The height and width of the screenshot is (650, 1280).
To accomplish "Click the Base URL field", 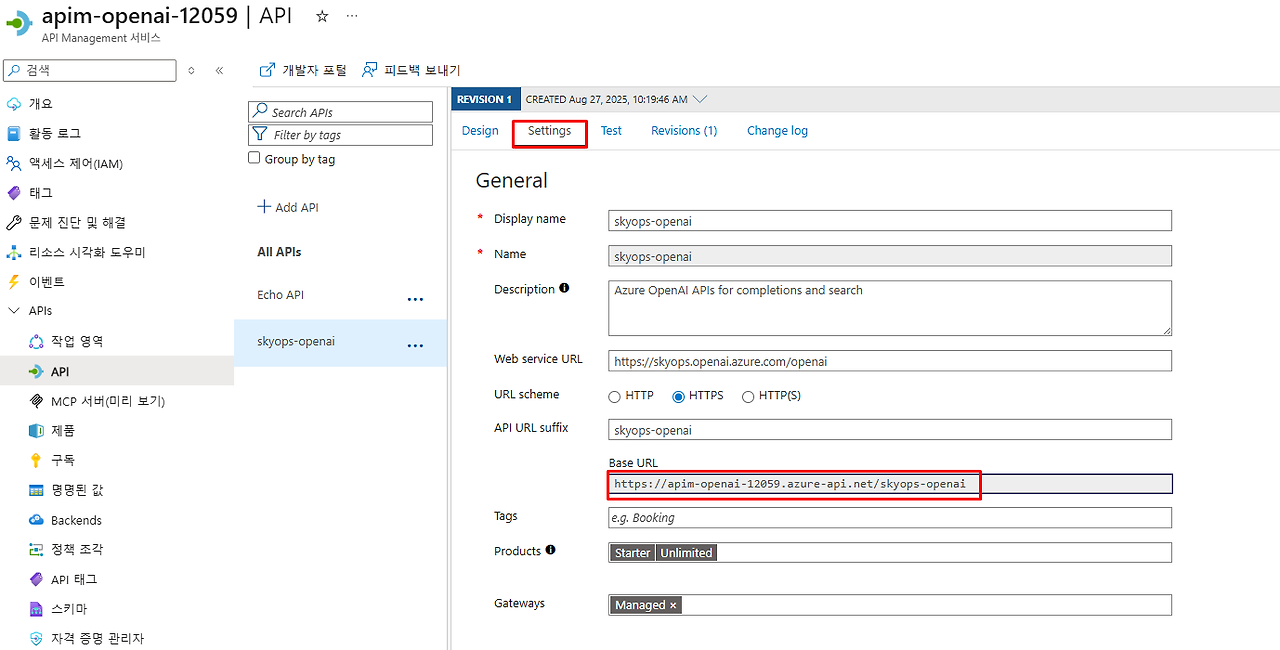I will [890, 484].
